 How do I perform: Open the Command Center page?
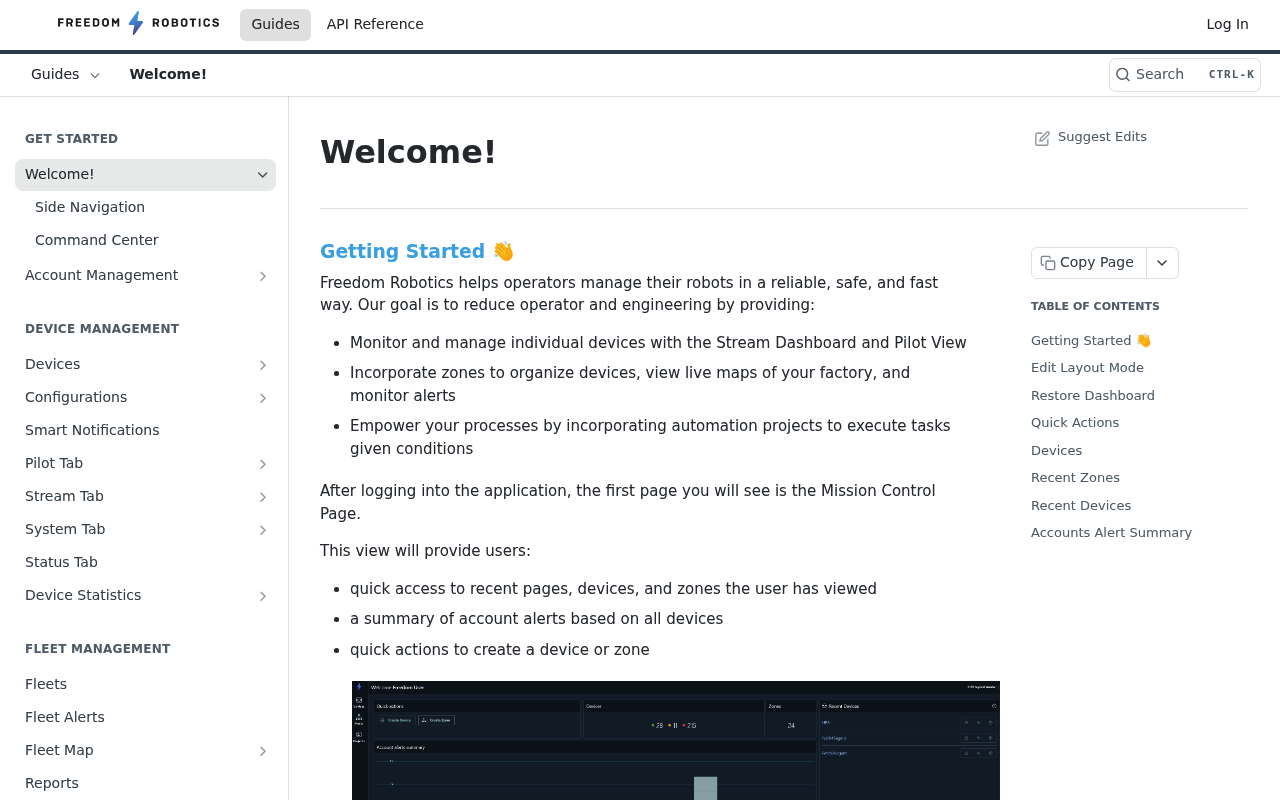point(97,240)
